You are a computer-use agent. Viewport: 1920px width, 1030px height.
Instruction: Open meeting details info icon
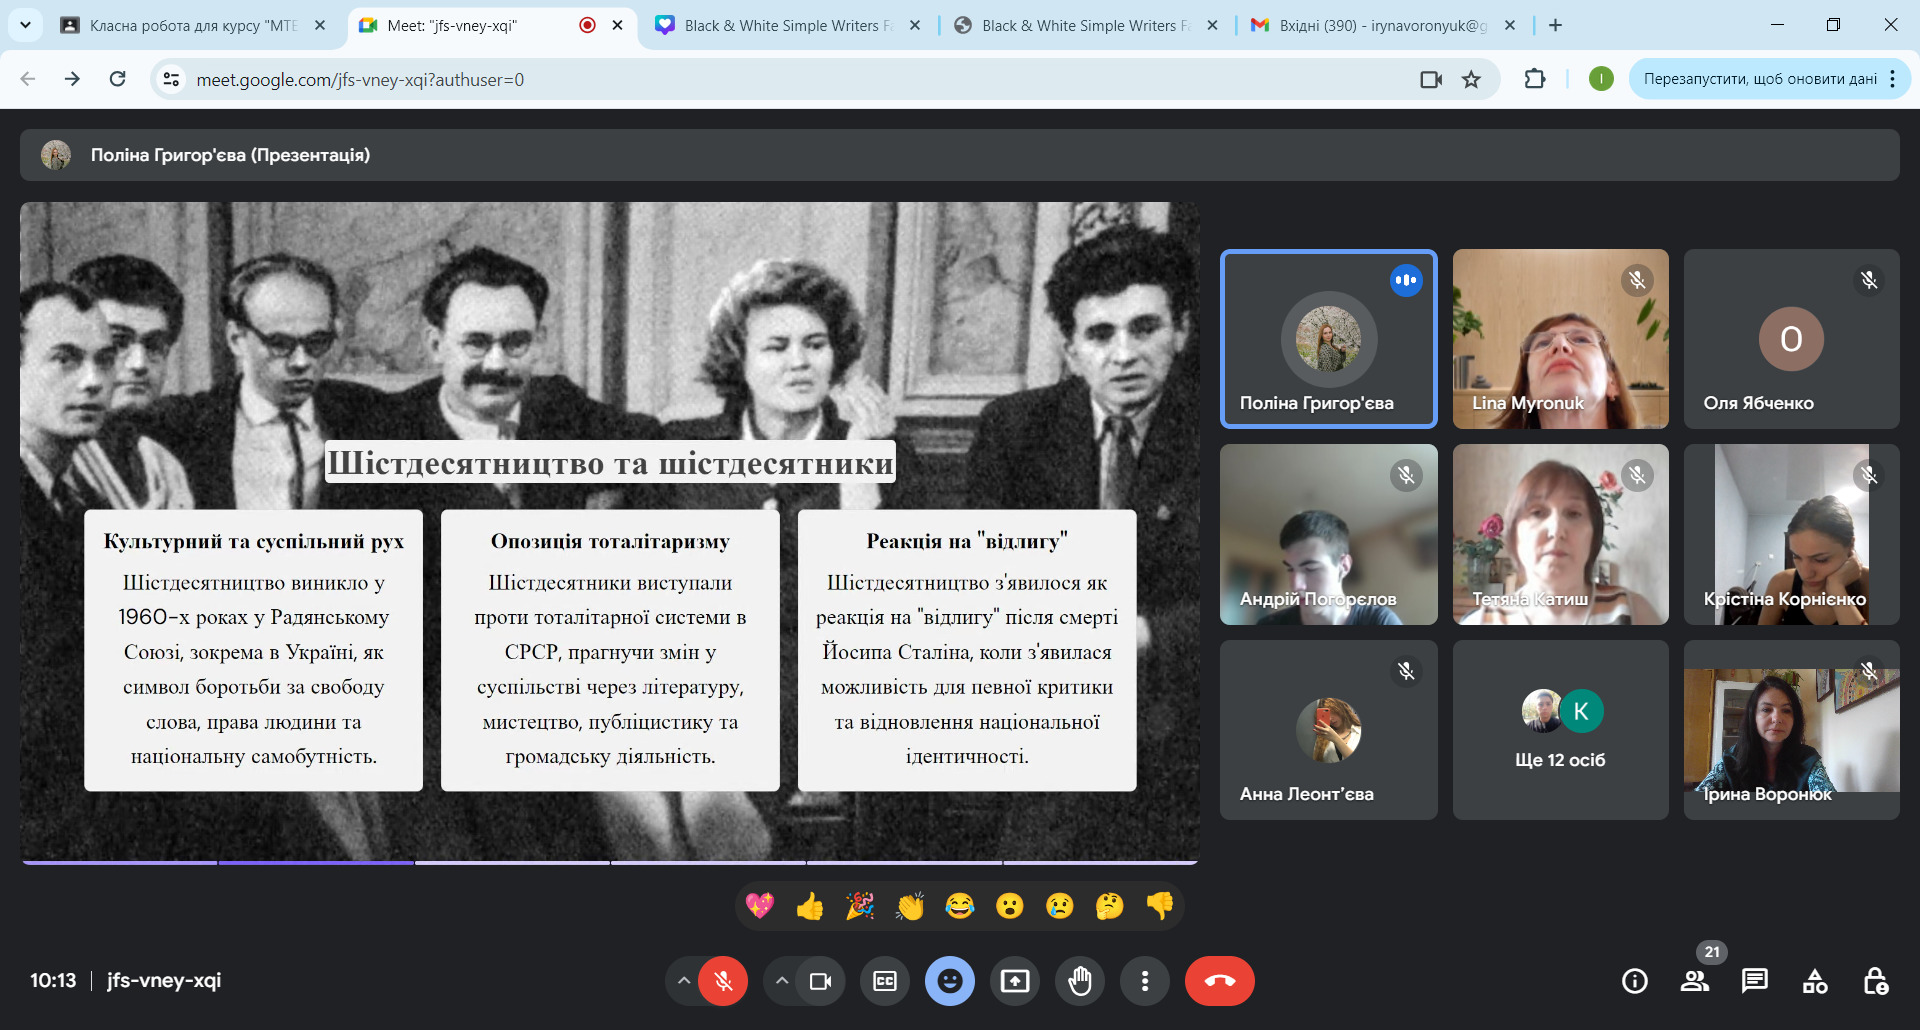coord(1635,981)
